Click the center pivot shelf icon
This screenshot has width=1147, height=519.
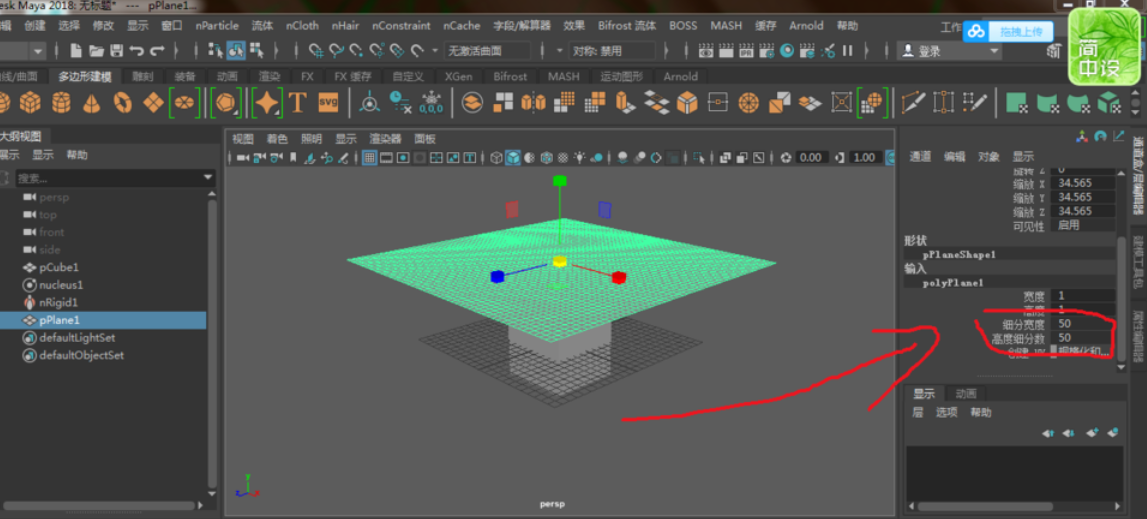(x=369, y=102)
